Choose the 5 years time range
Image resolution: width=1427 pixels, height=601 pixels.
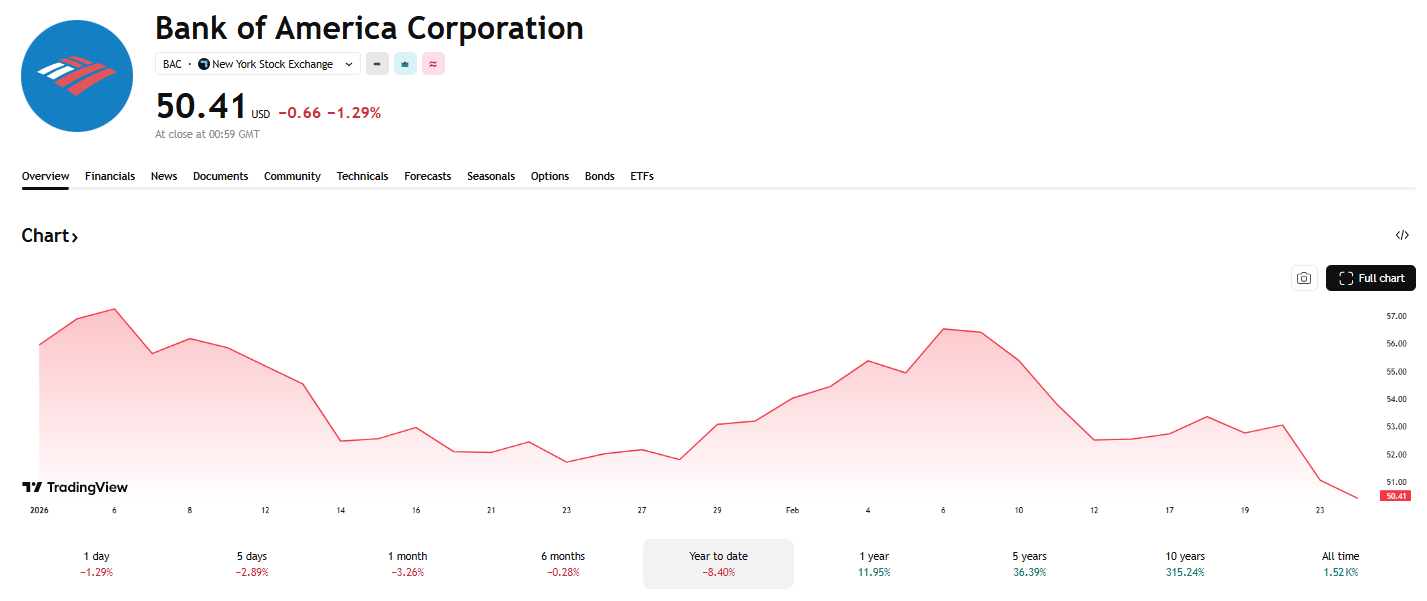(1030, 564)
